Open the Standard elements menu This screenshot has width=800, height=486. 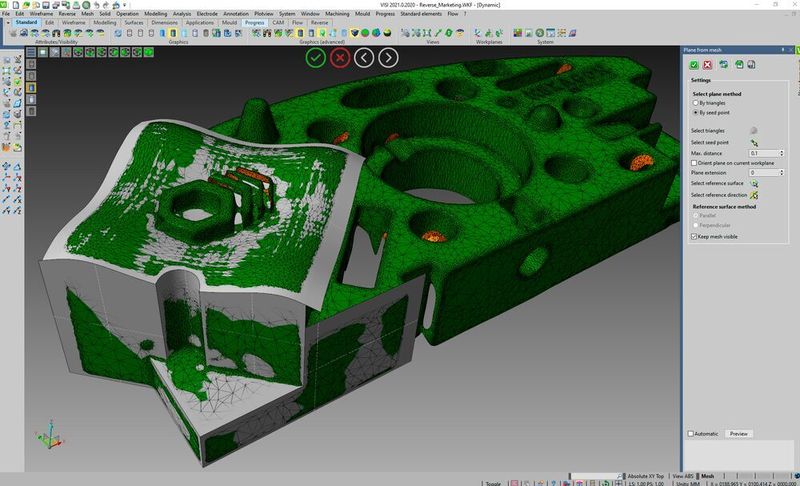tap(421, 14)
